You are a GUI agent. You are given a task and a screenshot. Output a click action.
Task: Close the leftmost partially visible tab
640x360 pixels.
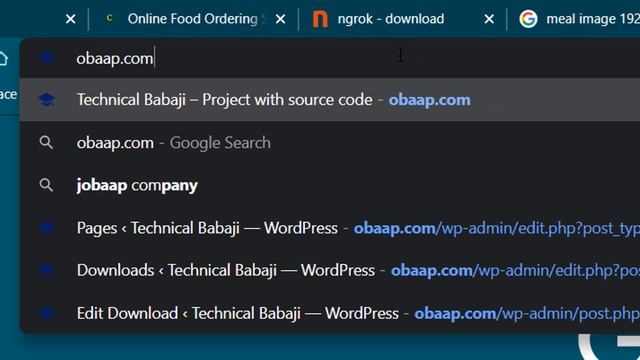tap(71, 19)
